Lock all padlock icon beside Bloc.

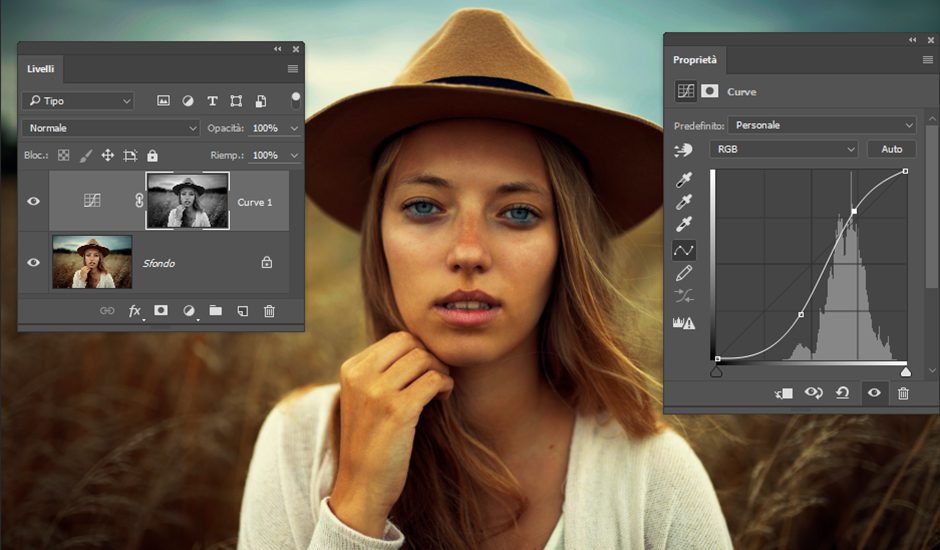(152, 155)
